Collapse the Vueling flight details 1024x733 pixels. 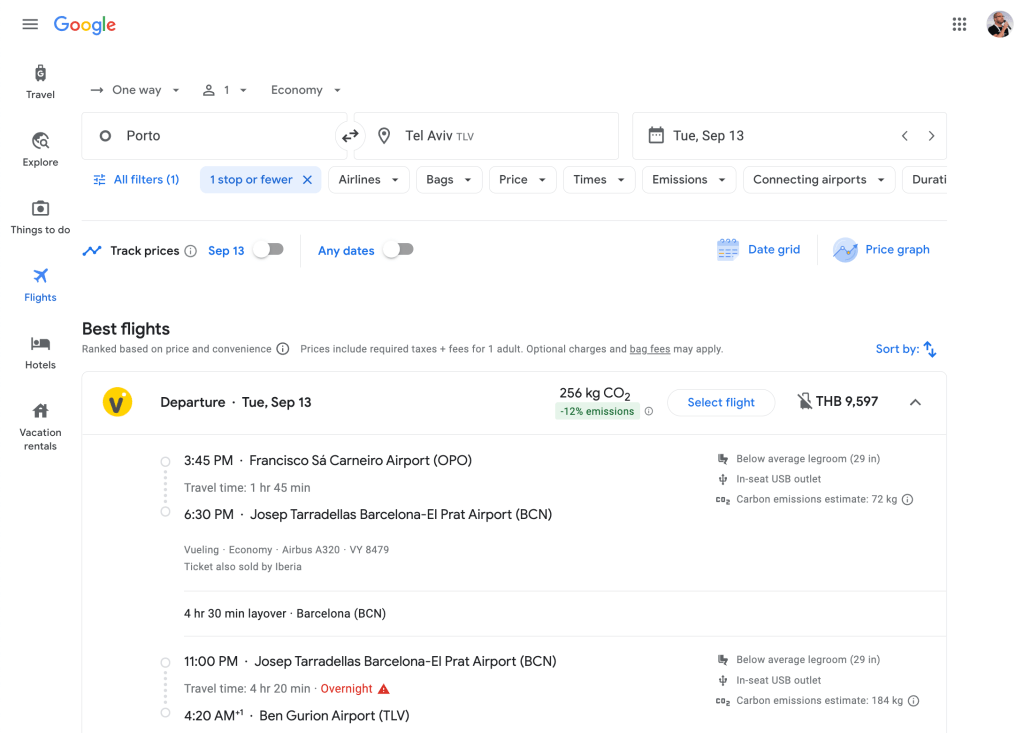915,402
